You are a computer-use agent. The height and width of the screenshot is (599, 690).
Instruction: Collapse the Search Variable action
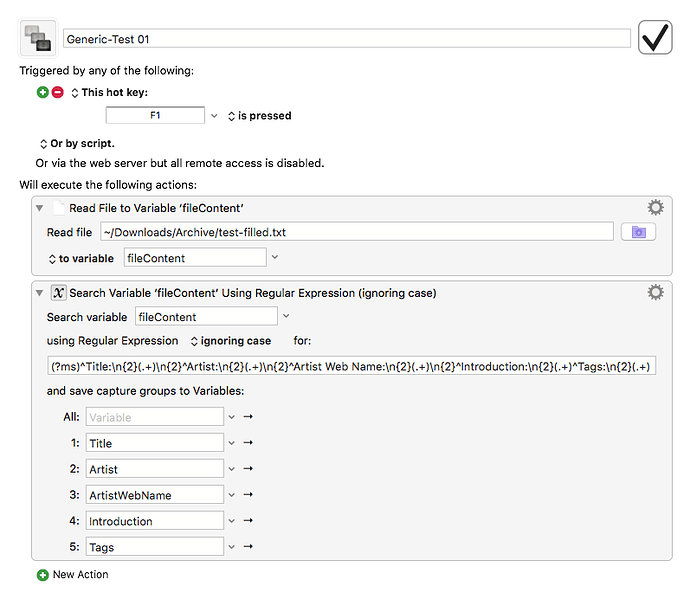click(40, 293)
